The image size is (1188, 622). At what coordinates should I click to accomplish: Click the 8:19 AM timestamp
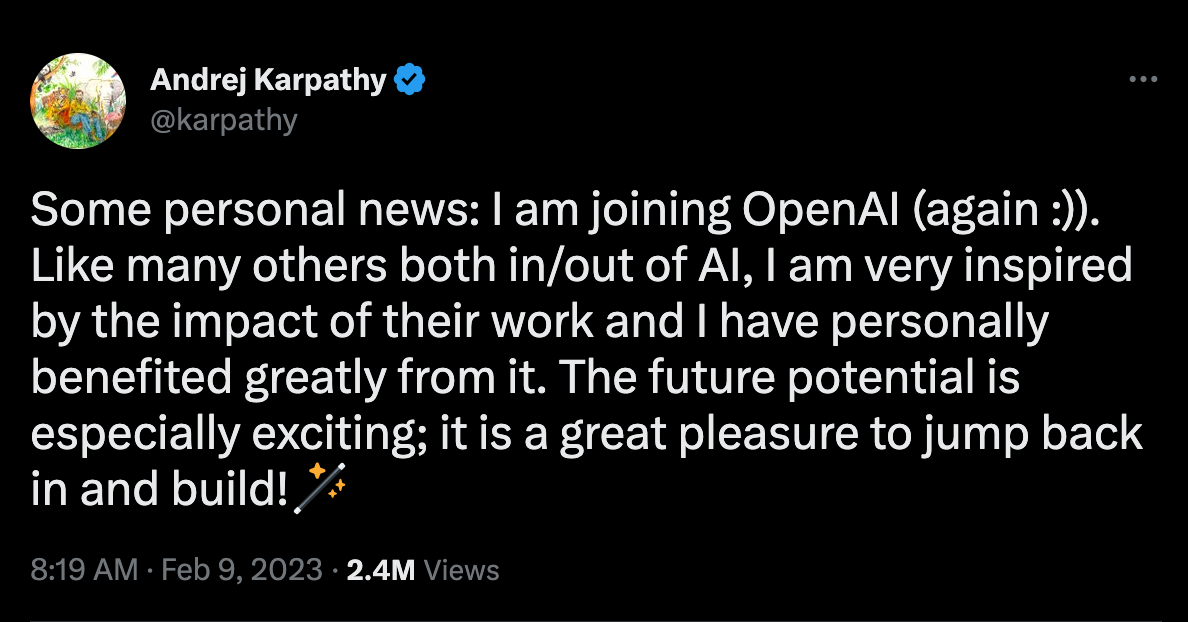coord(84,570)
